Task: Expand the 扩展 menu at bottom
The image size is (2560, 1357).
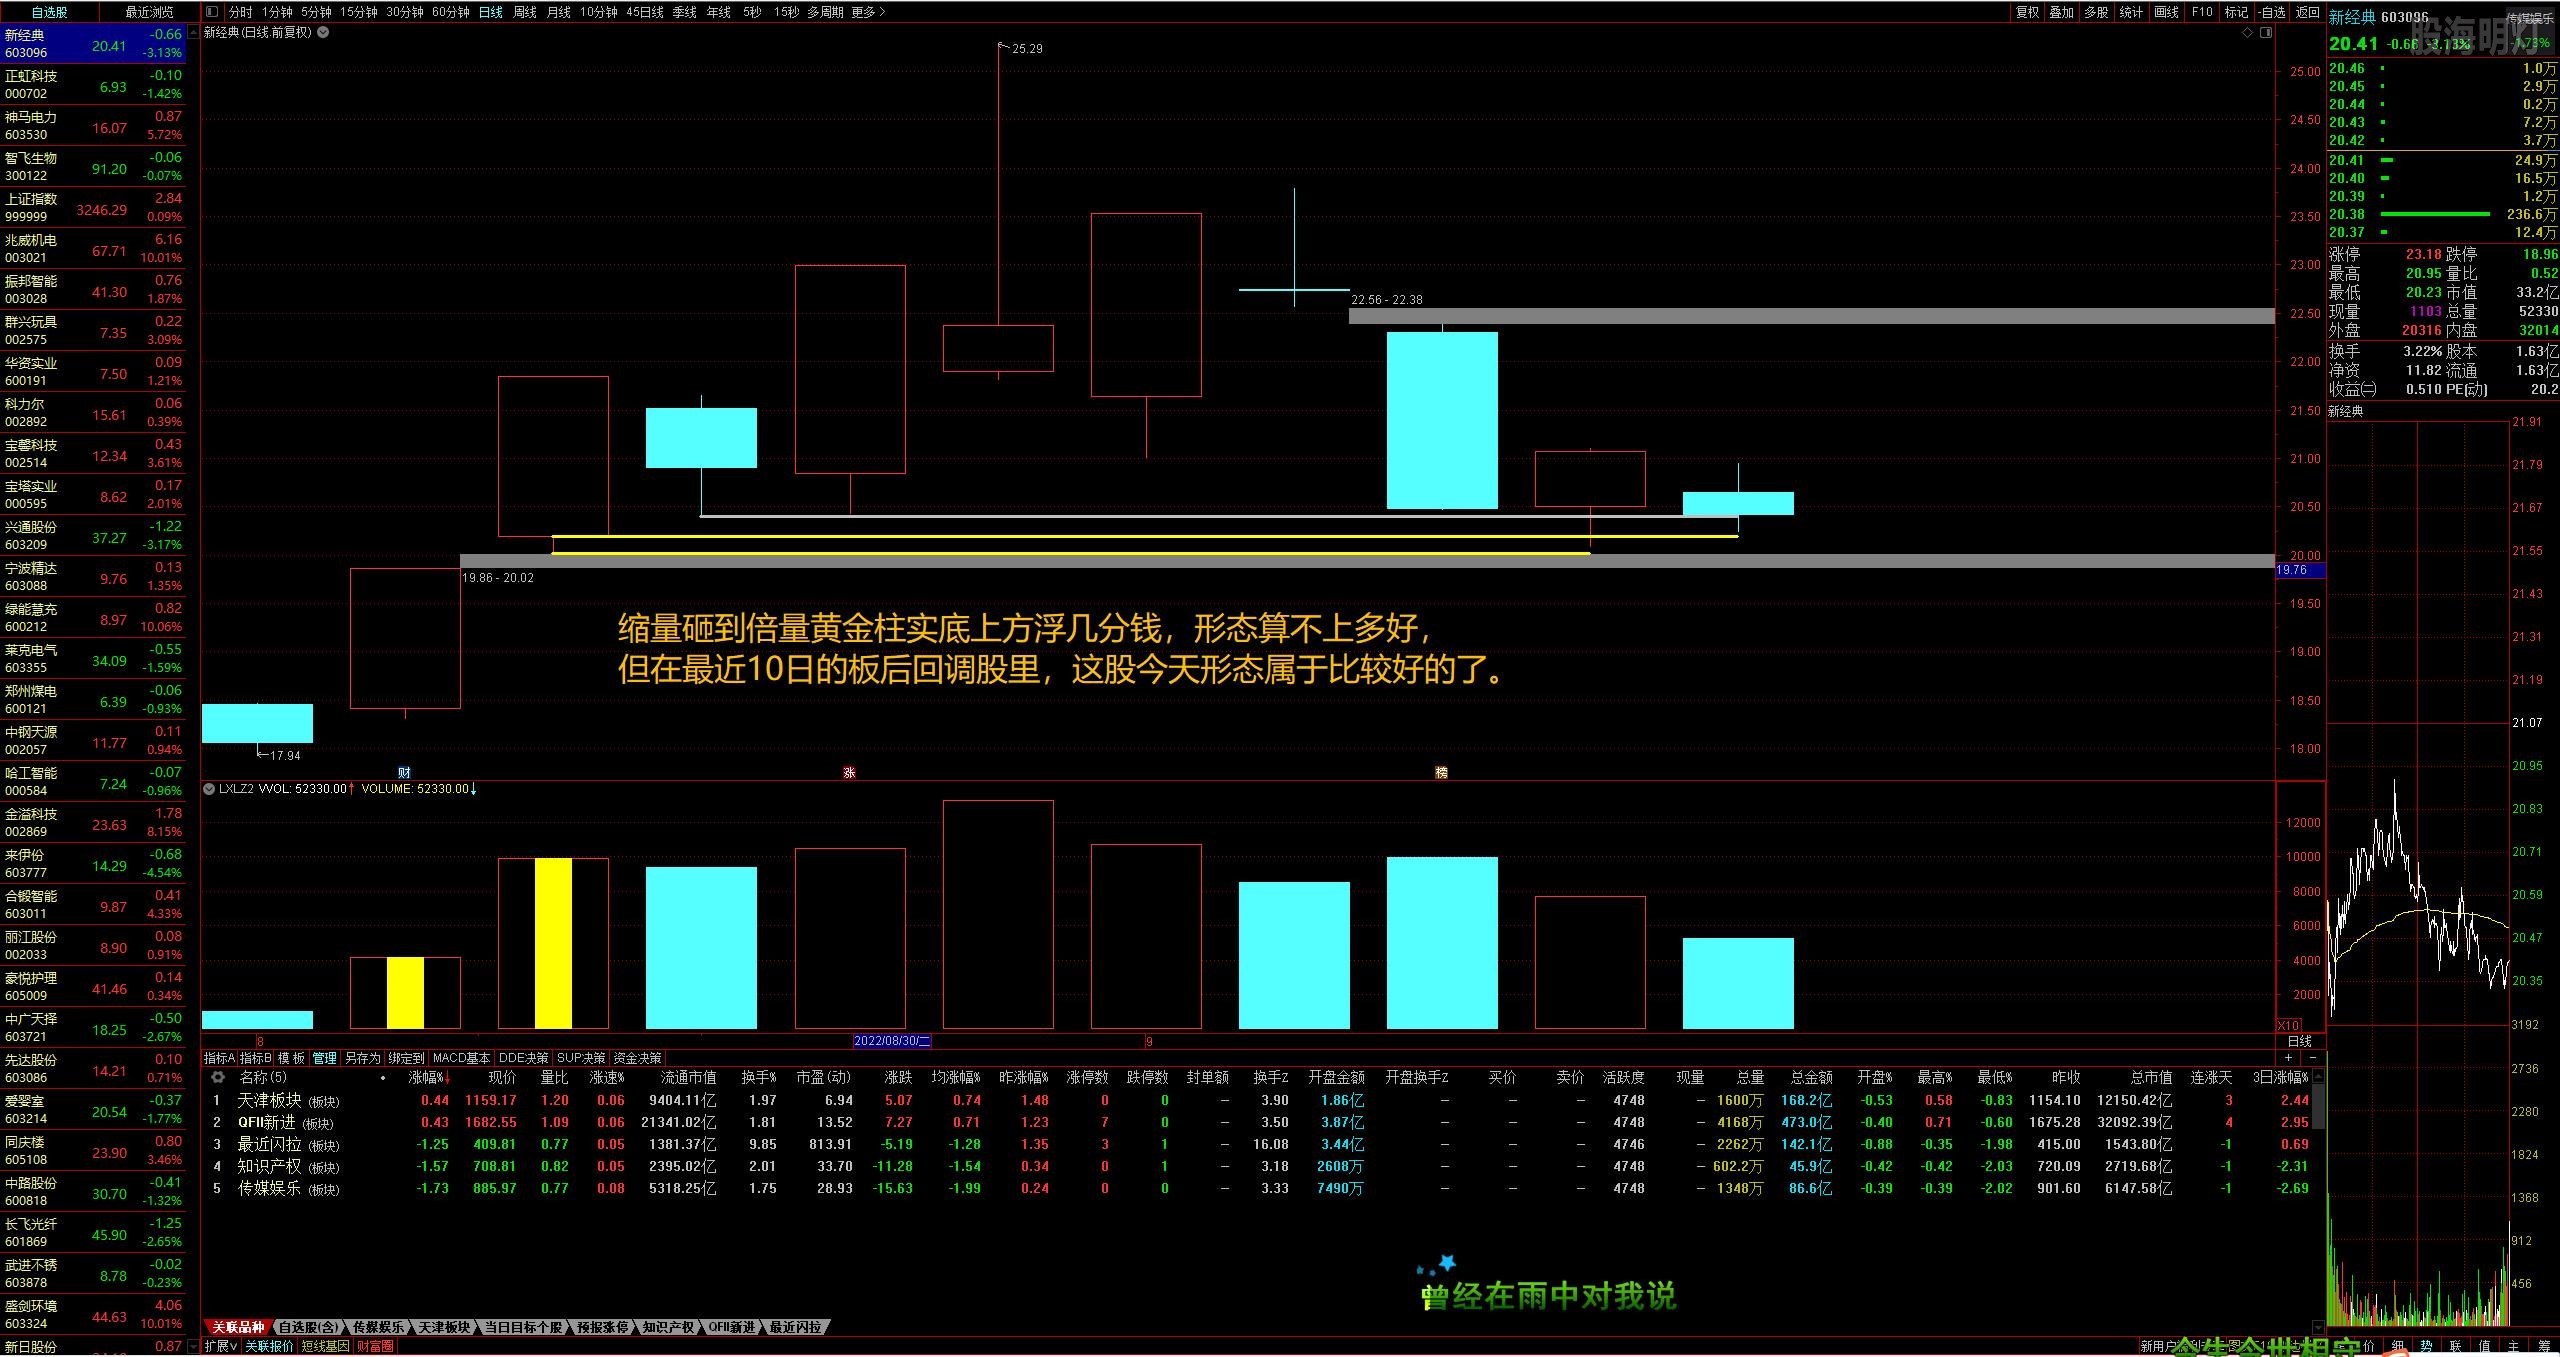Action: tap(221, 1346)
